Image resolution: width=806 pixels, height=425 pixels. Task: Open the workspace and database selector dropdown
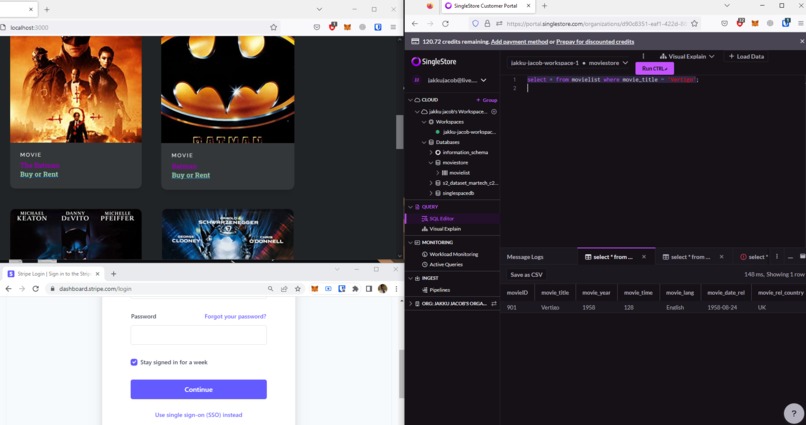pos(568,63)
